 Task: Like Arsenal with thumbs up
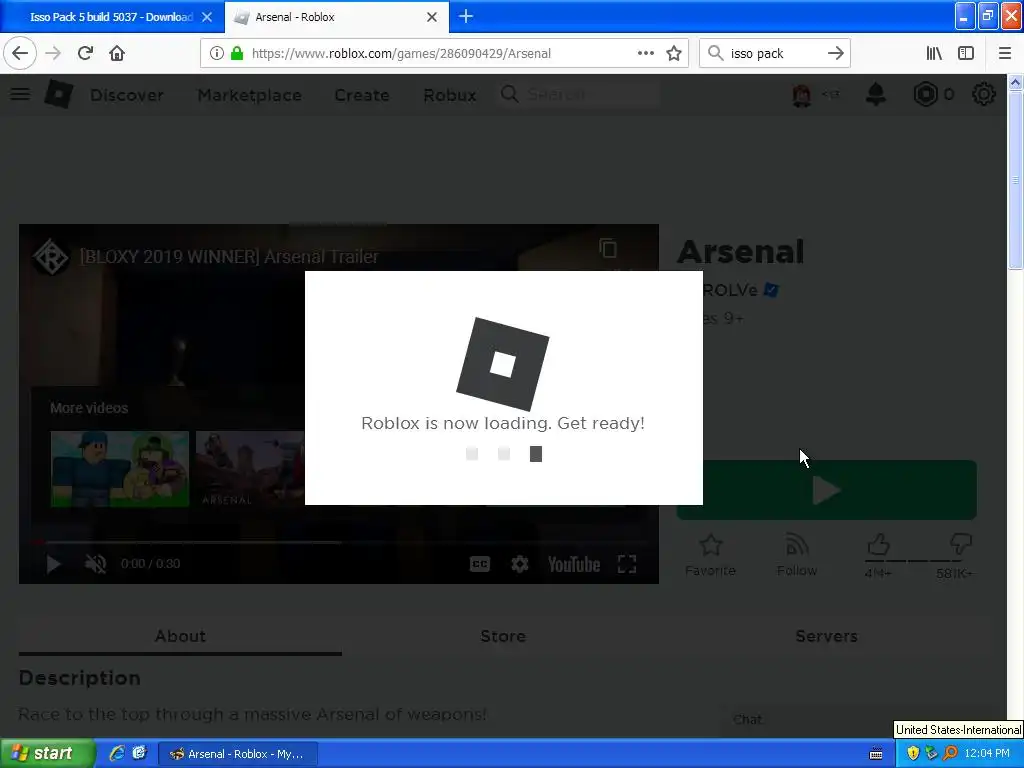(x=878, y=544)
